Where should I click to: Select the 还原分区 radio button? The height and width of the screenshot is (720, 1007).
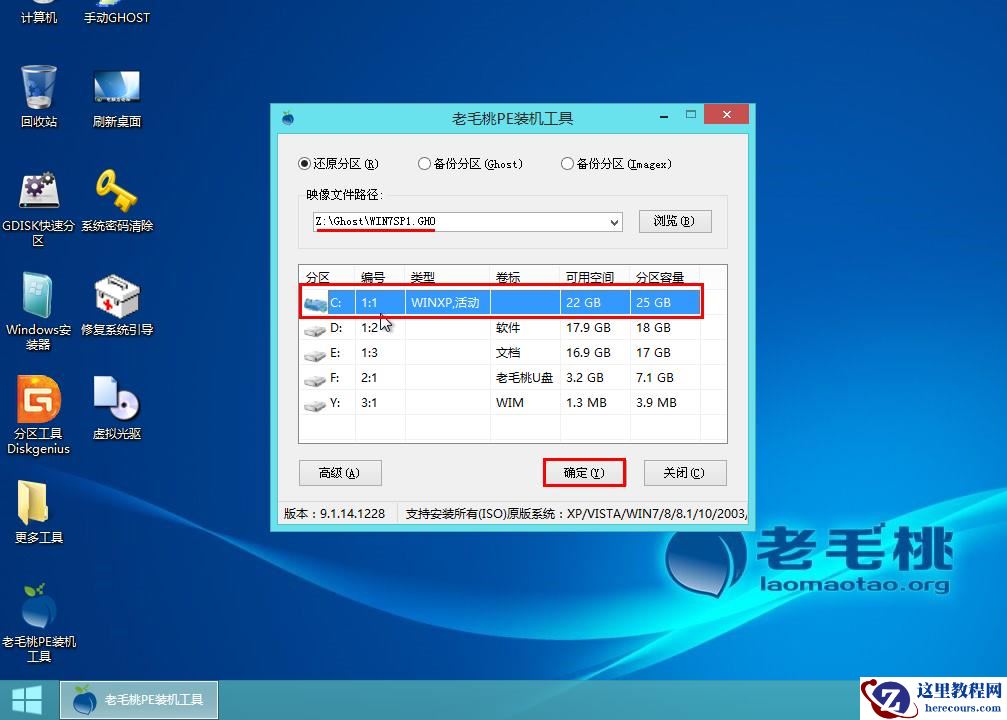point(302,163)
